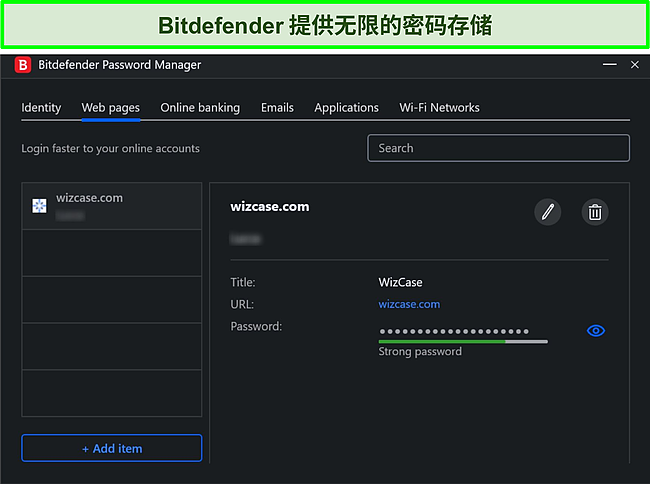Image resolution: width=650 pixels, height=484 pixels.
Task: Delete the entry with the trash icon
Action: coord(595,212)
